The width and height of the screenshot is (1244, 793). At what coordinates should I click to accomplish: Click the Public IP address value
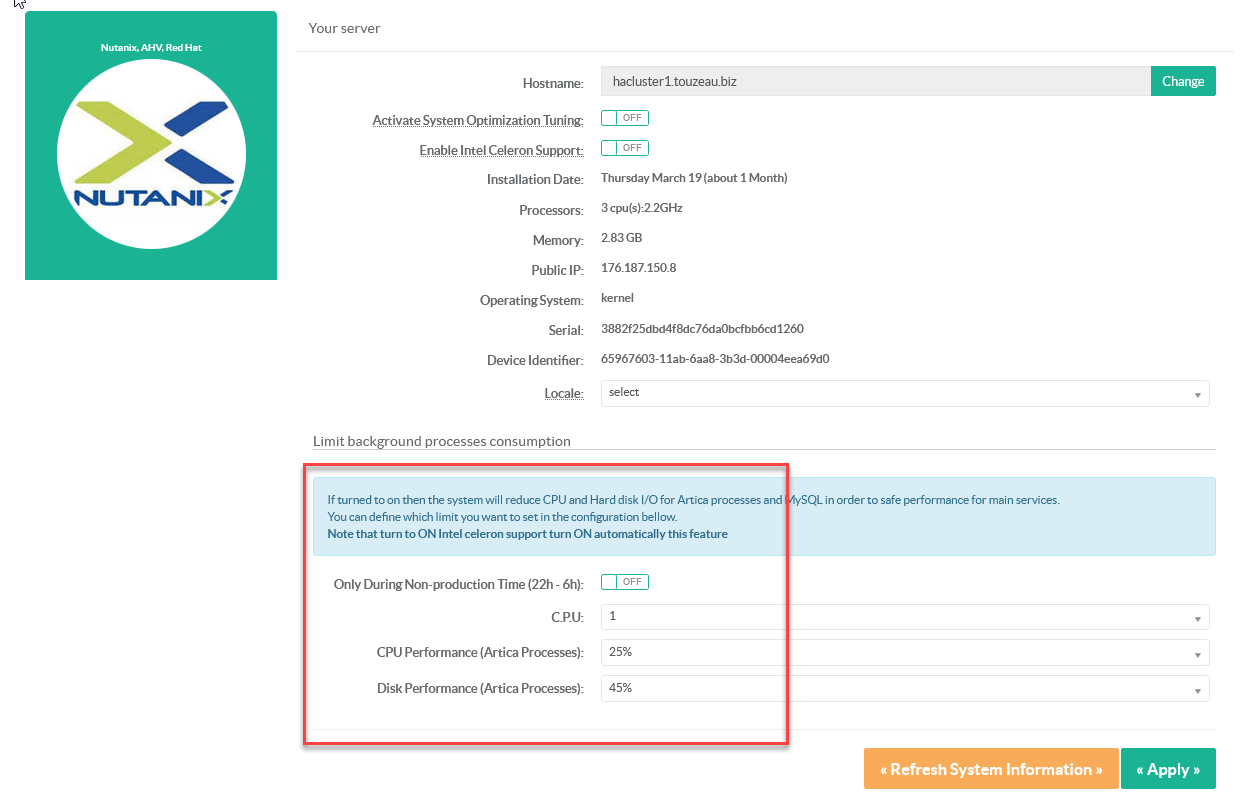638,268
